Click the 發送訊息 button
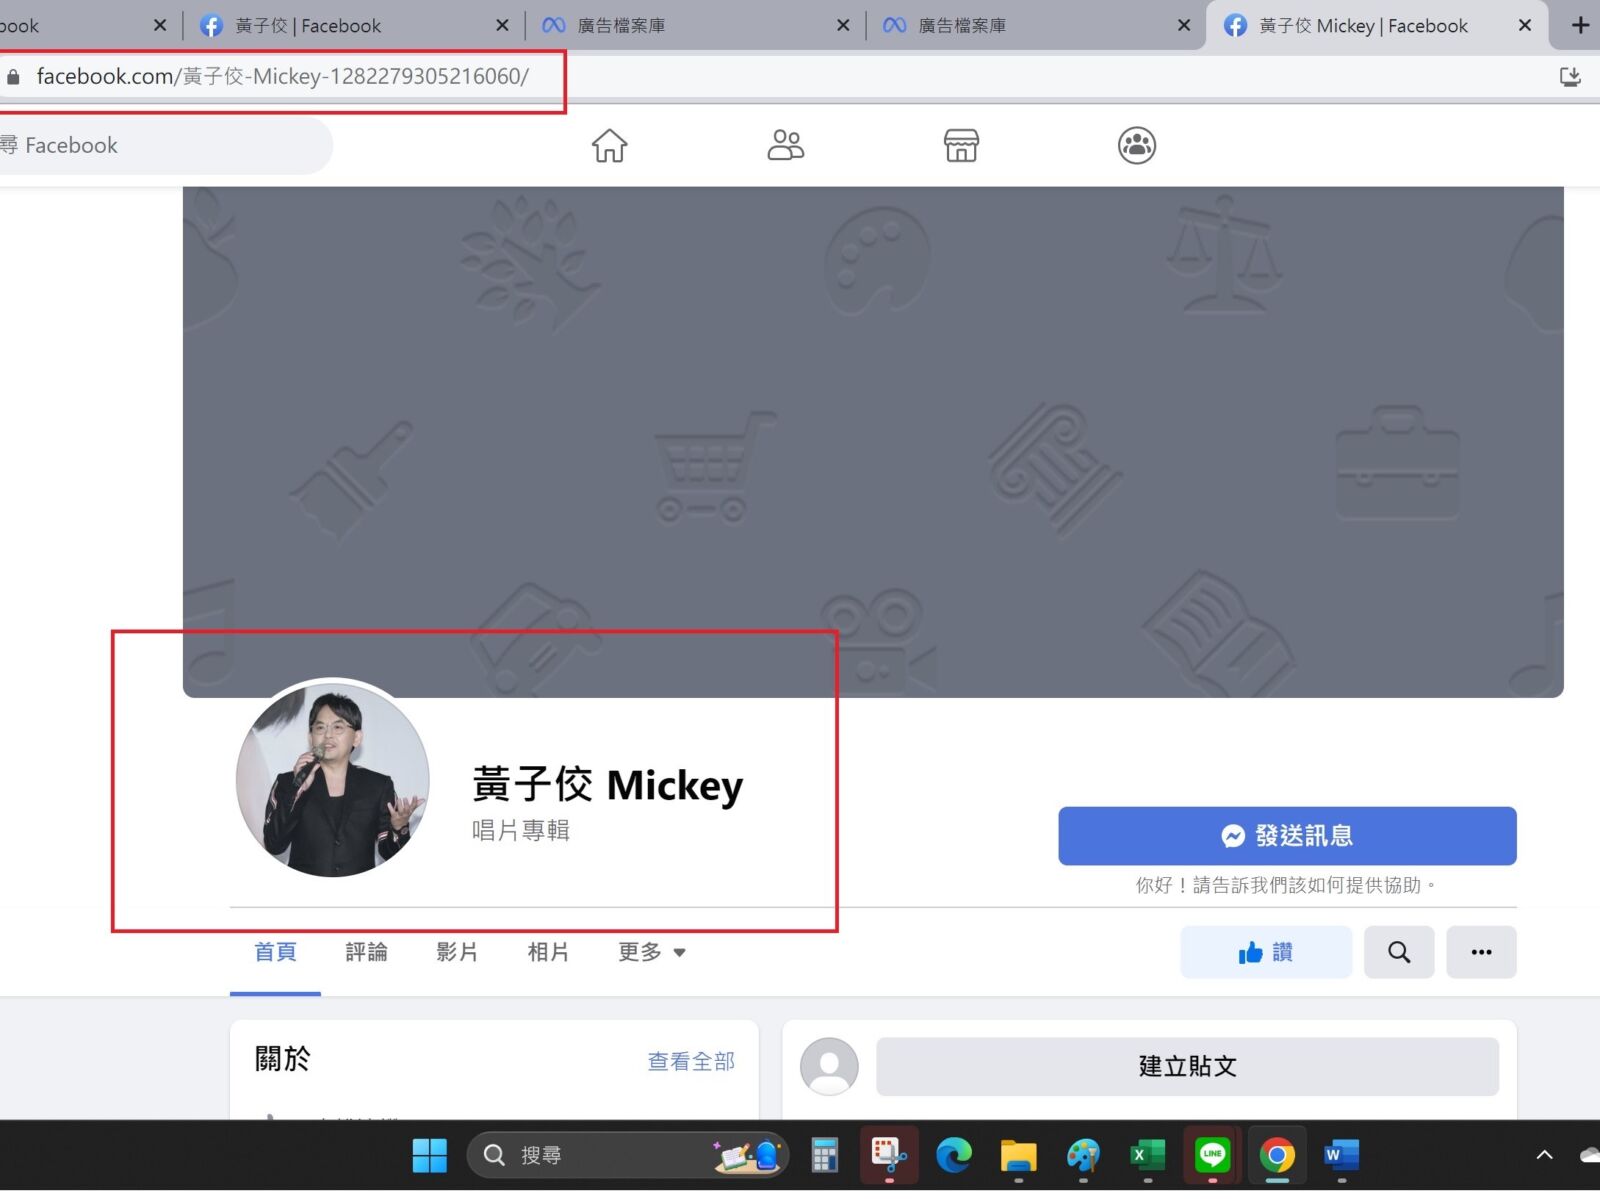Screen dimensions: 1600x1199 point(1287,836)
